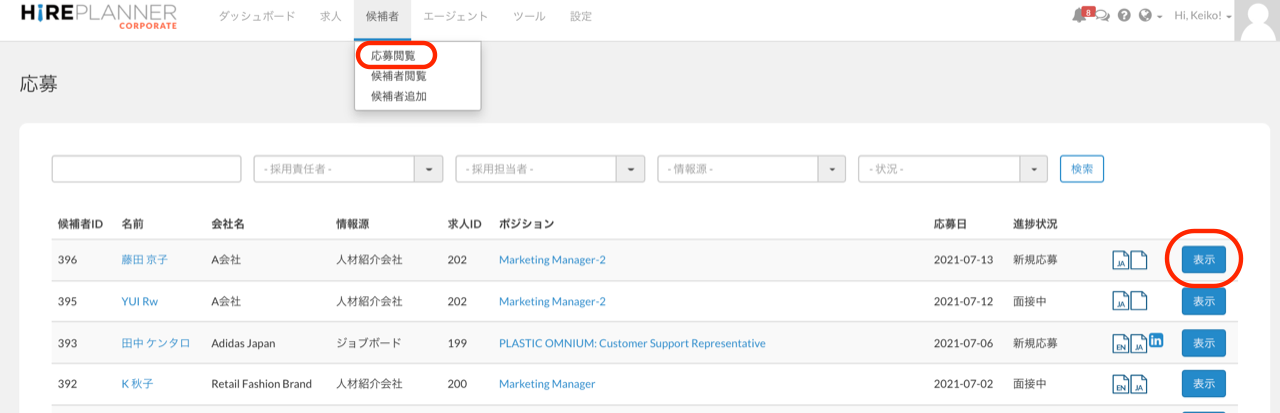Image resolution: width=1280 pixels, height=413 pixels.
Task: Expand the 情報源 filter dropdown
Action: point(831,170)
